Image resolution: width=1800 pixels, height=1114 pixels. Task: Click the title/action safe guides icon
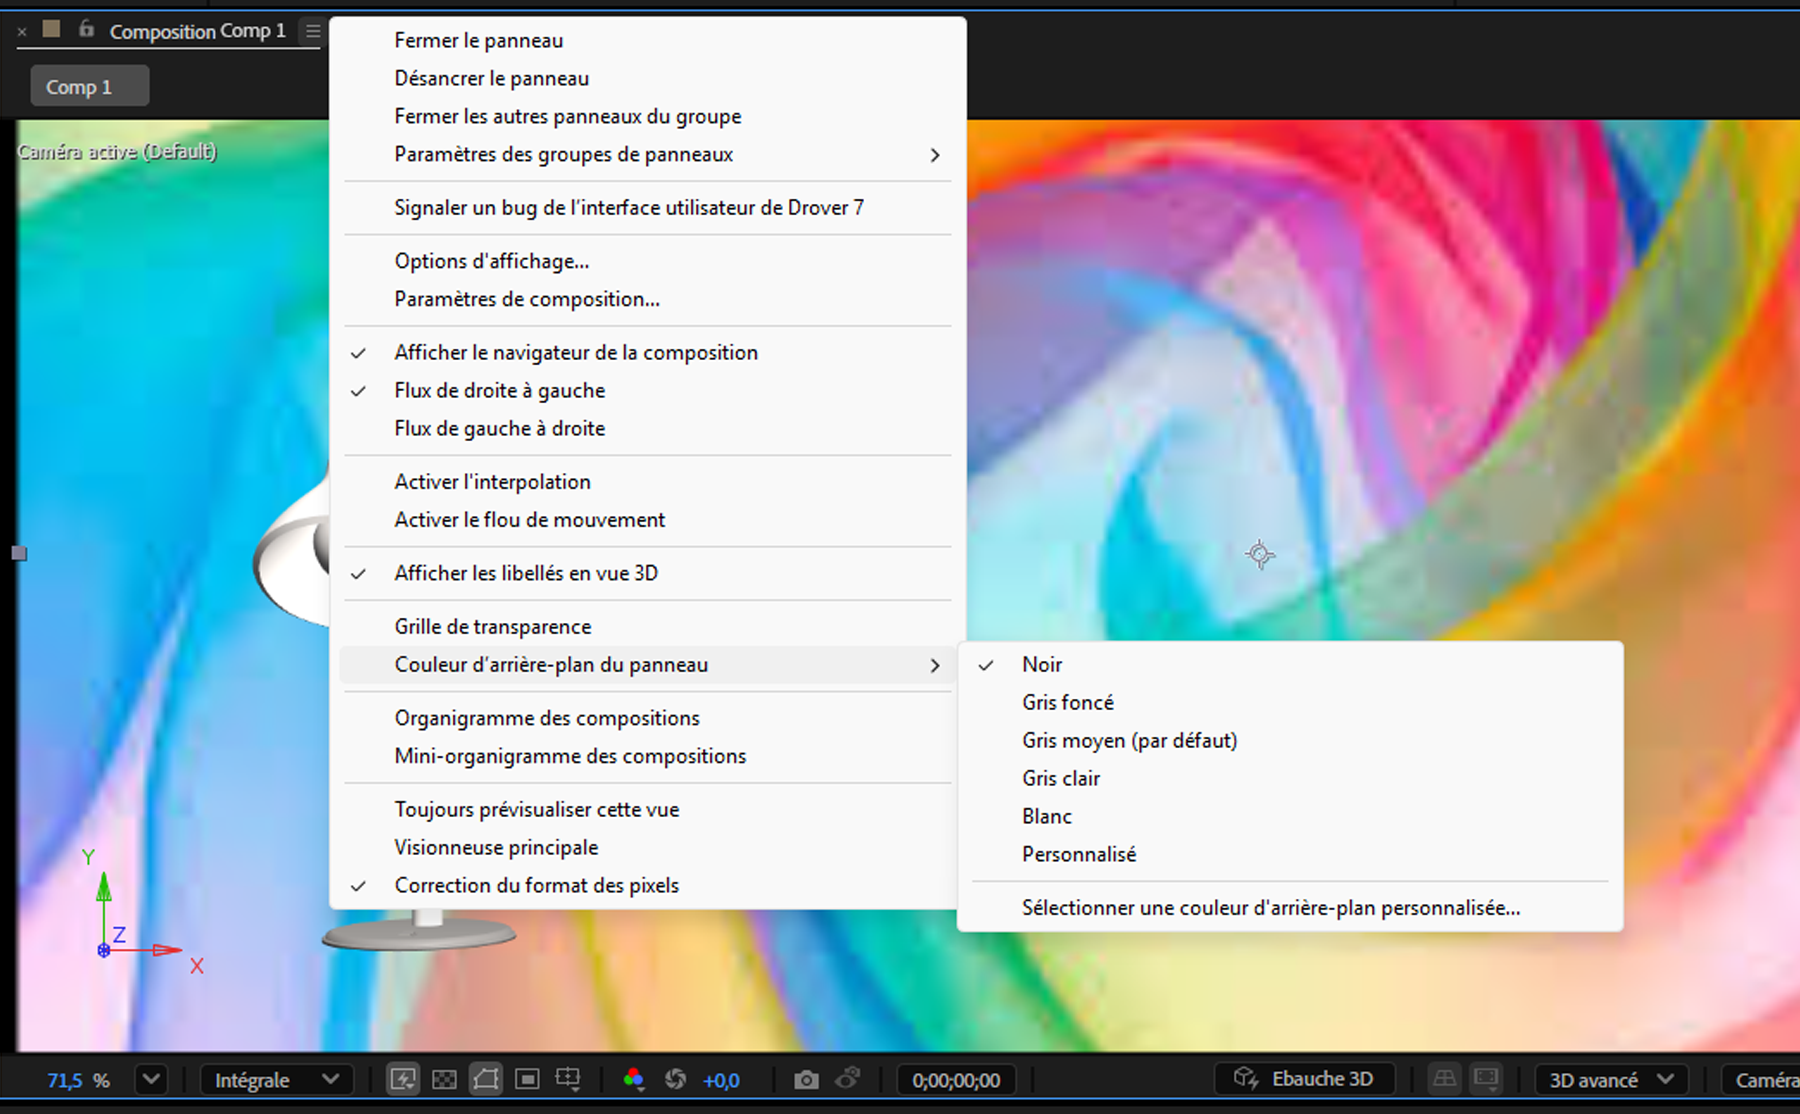point(568,1080)
